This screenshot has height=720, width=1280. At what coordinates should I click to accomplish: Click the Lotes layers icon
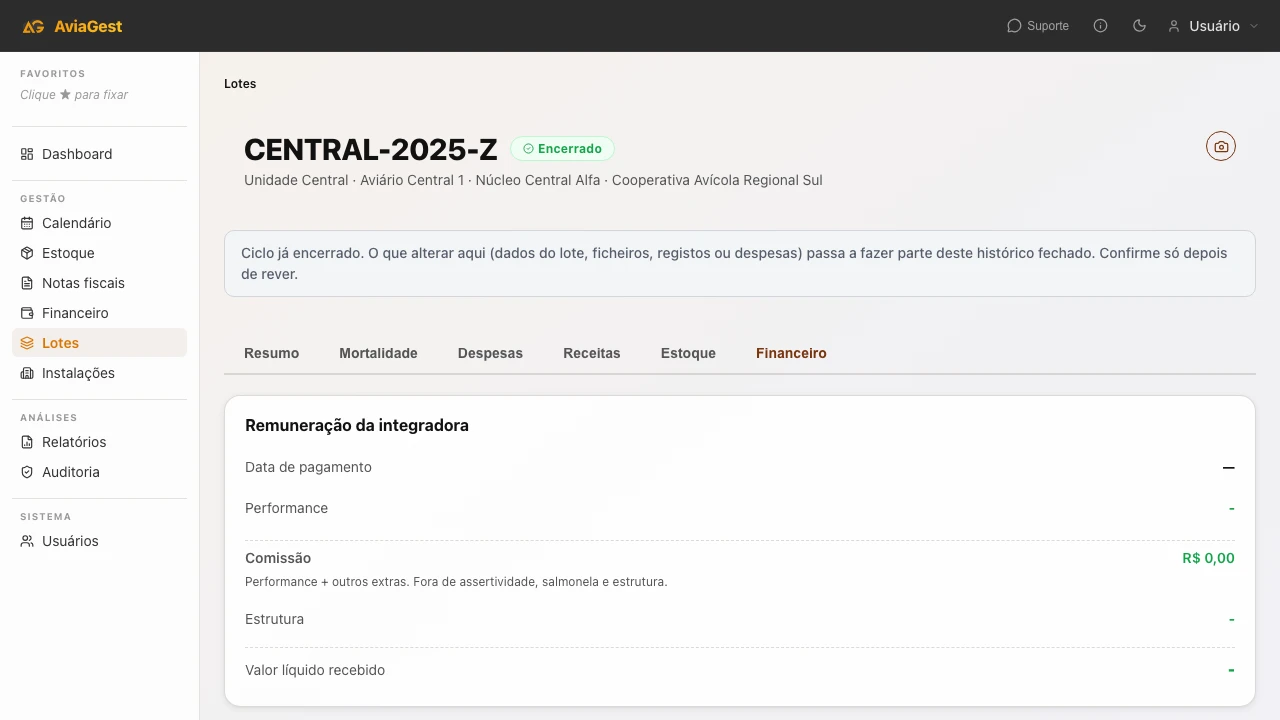pos(27,343)
